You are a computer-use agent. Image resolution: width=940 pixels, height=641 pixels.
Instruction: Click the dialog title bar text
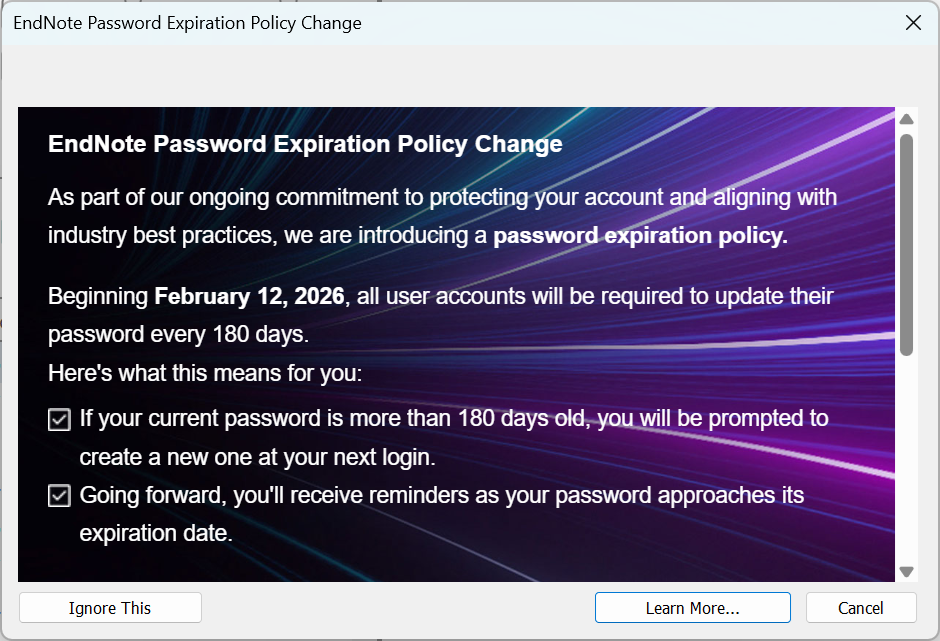187,23
